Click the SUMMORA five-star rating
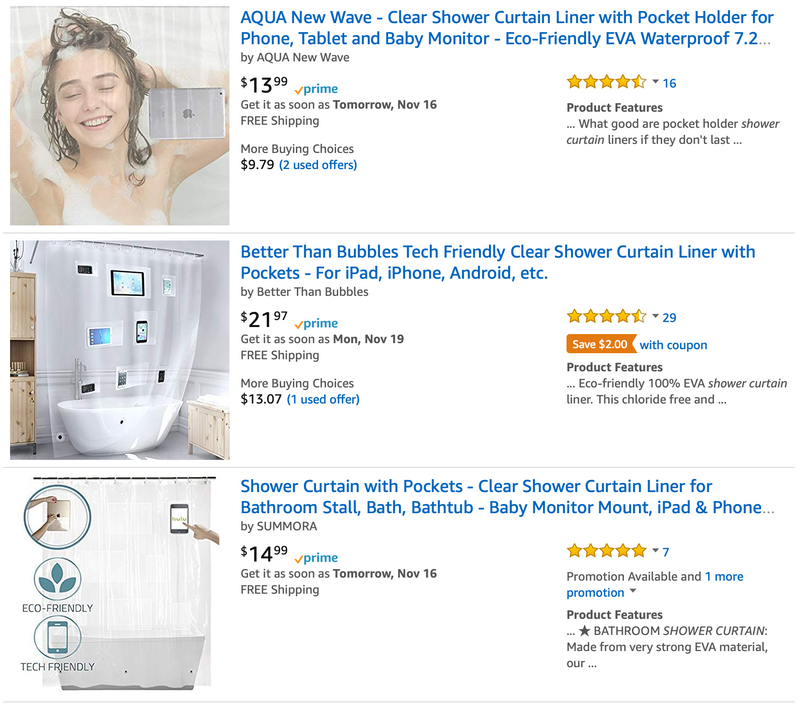The width and height of the screenshot is (800, 709). point(606,551)
